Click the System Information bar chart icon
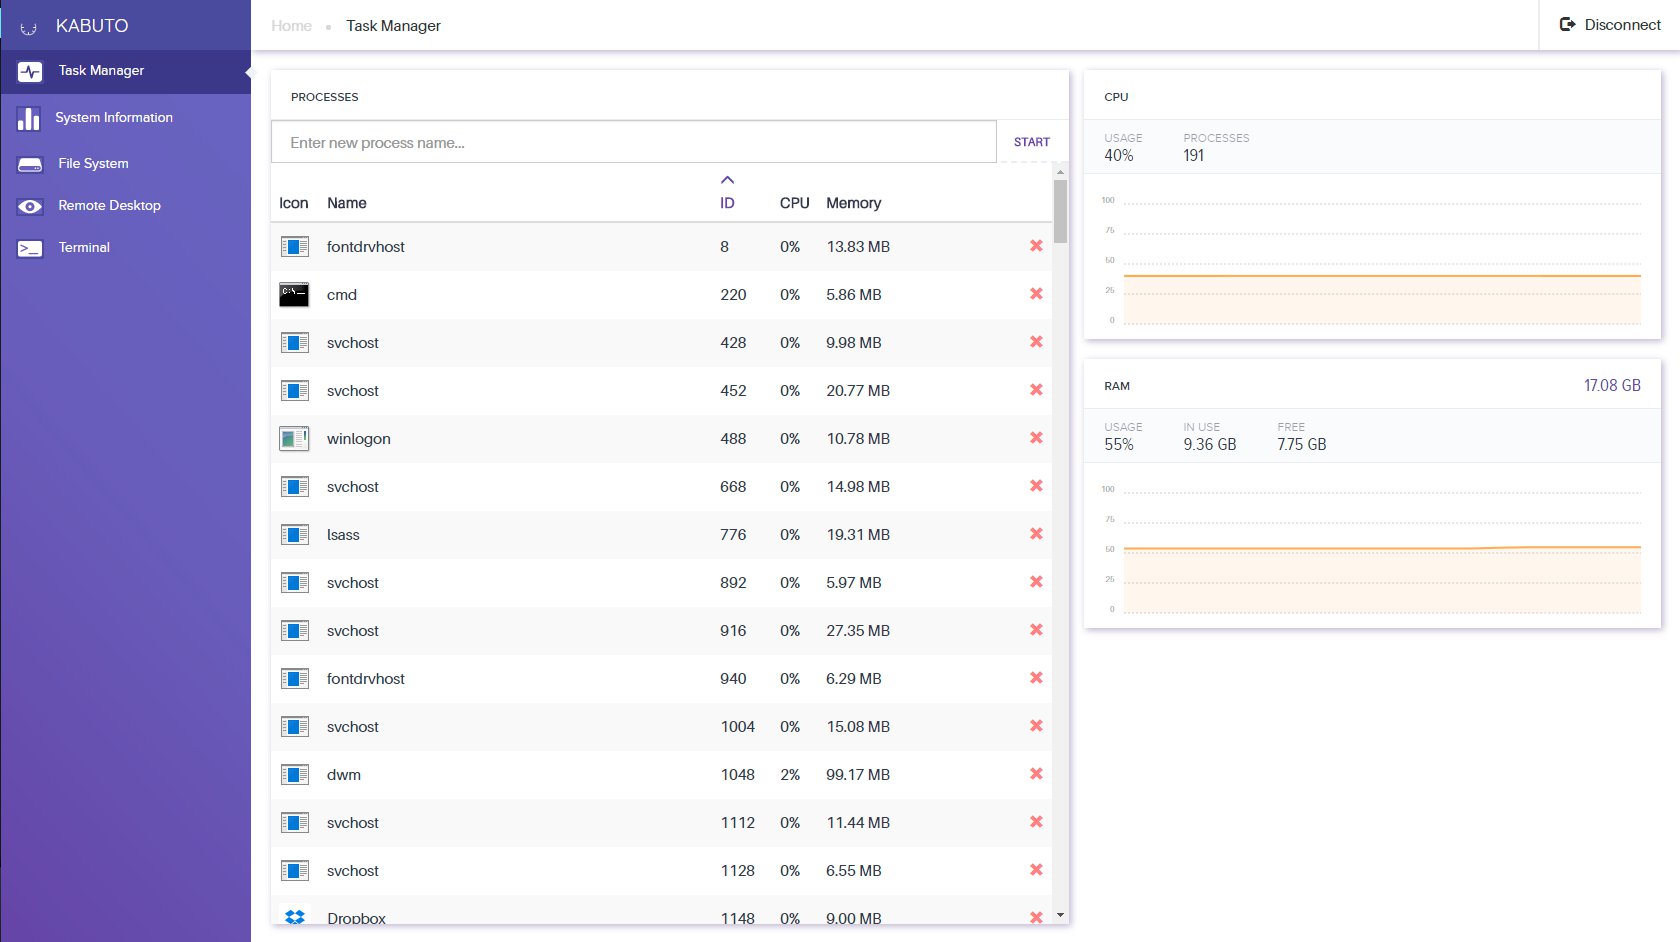 pyautogui.click(x=29, y=118)
